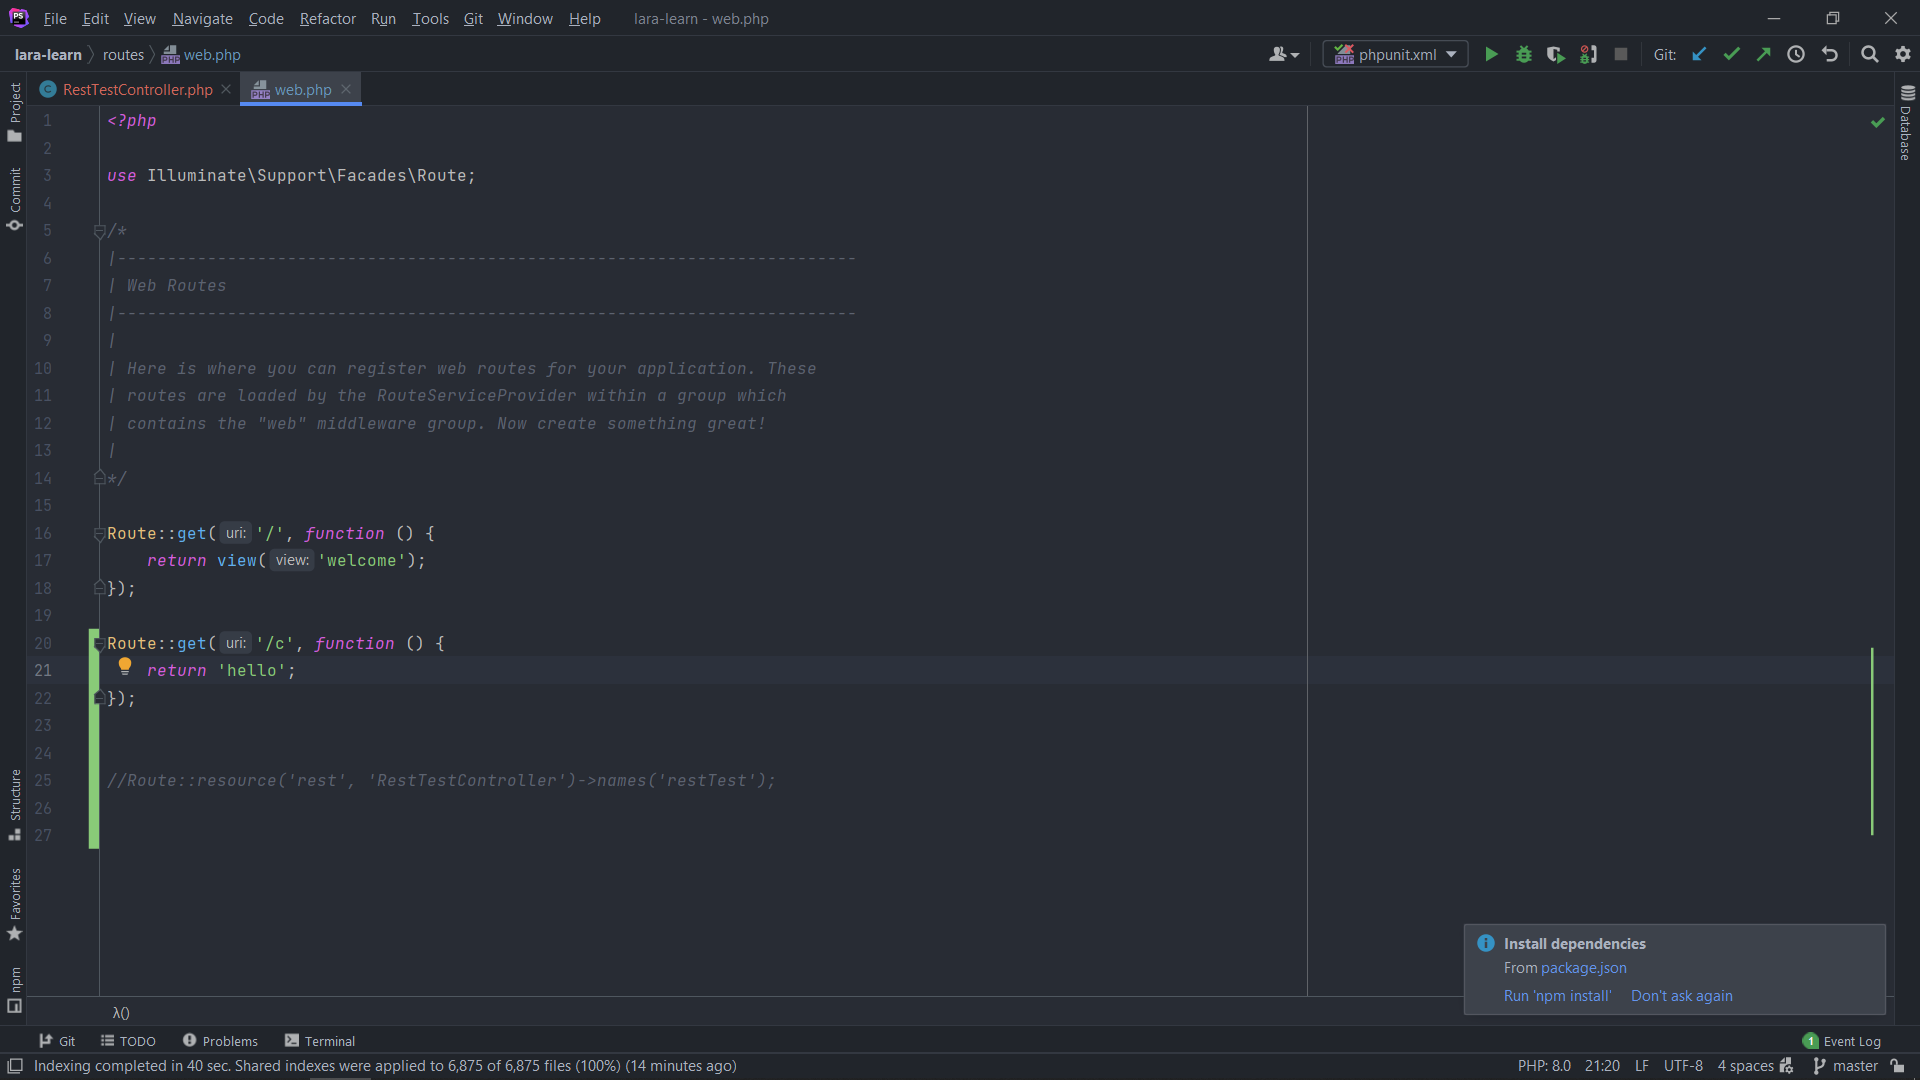The image size is (1920, 1080).
Task: Click fold end marker at line 18
Action: point(99,588)
